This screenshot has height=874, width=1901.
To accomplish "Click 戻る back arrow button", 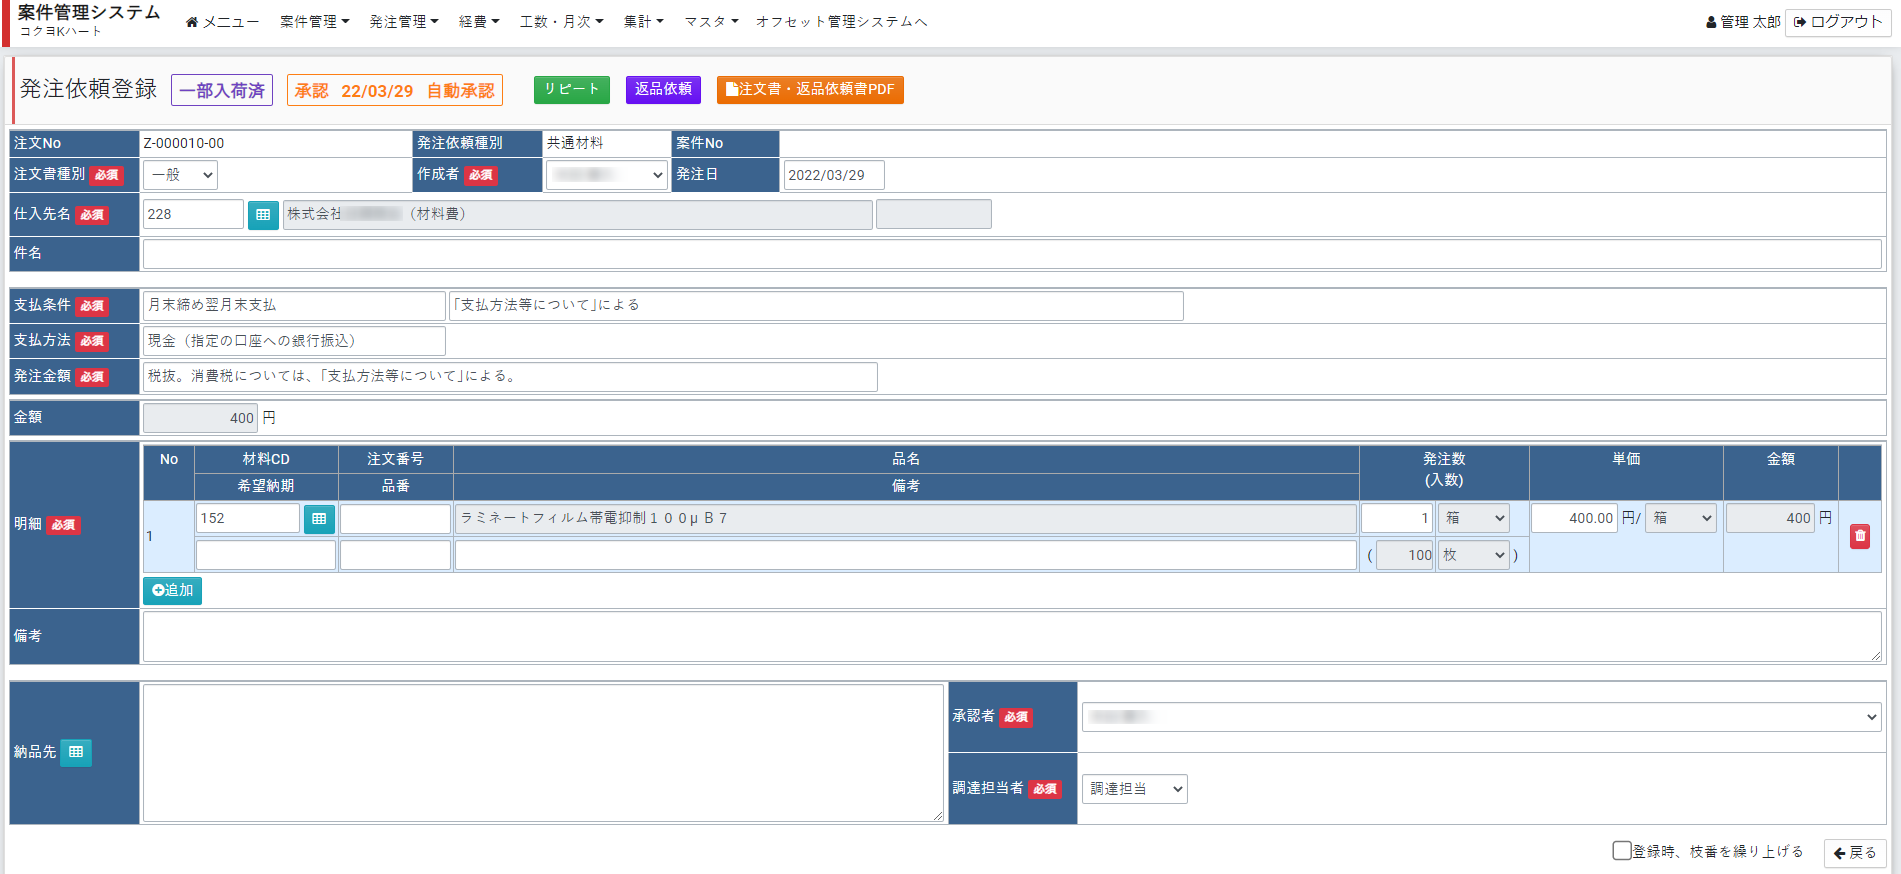I will [1855, 853].
